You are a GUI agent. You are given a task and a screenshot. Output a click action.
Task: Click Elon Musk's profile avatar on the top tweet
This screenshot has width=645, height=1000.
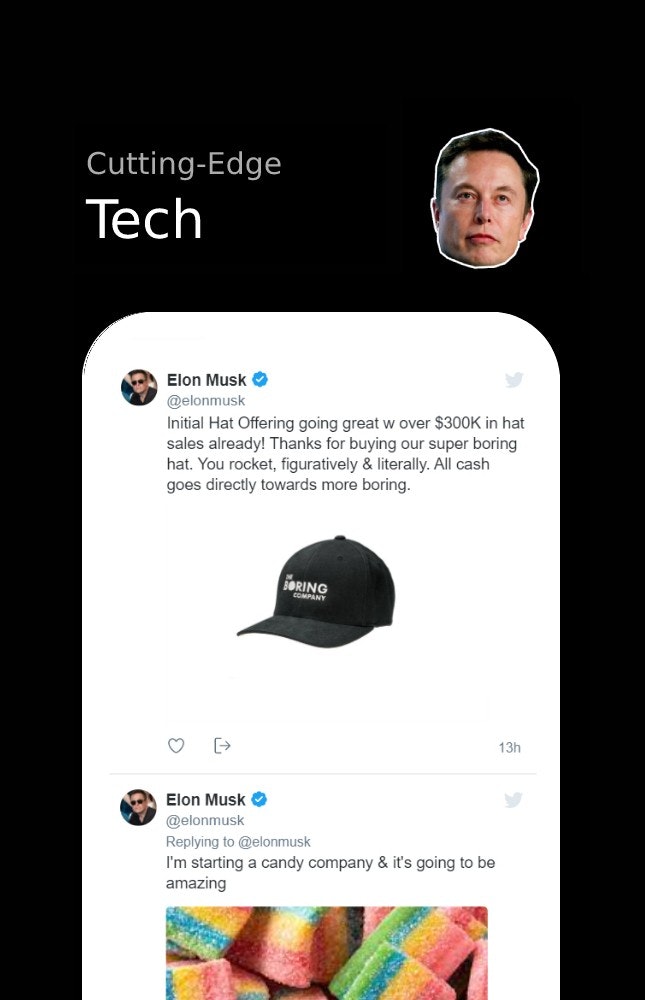click(139, 387)
